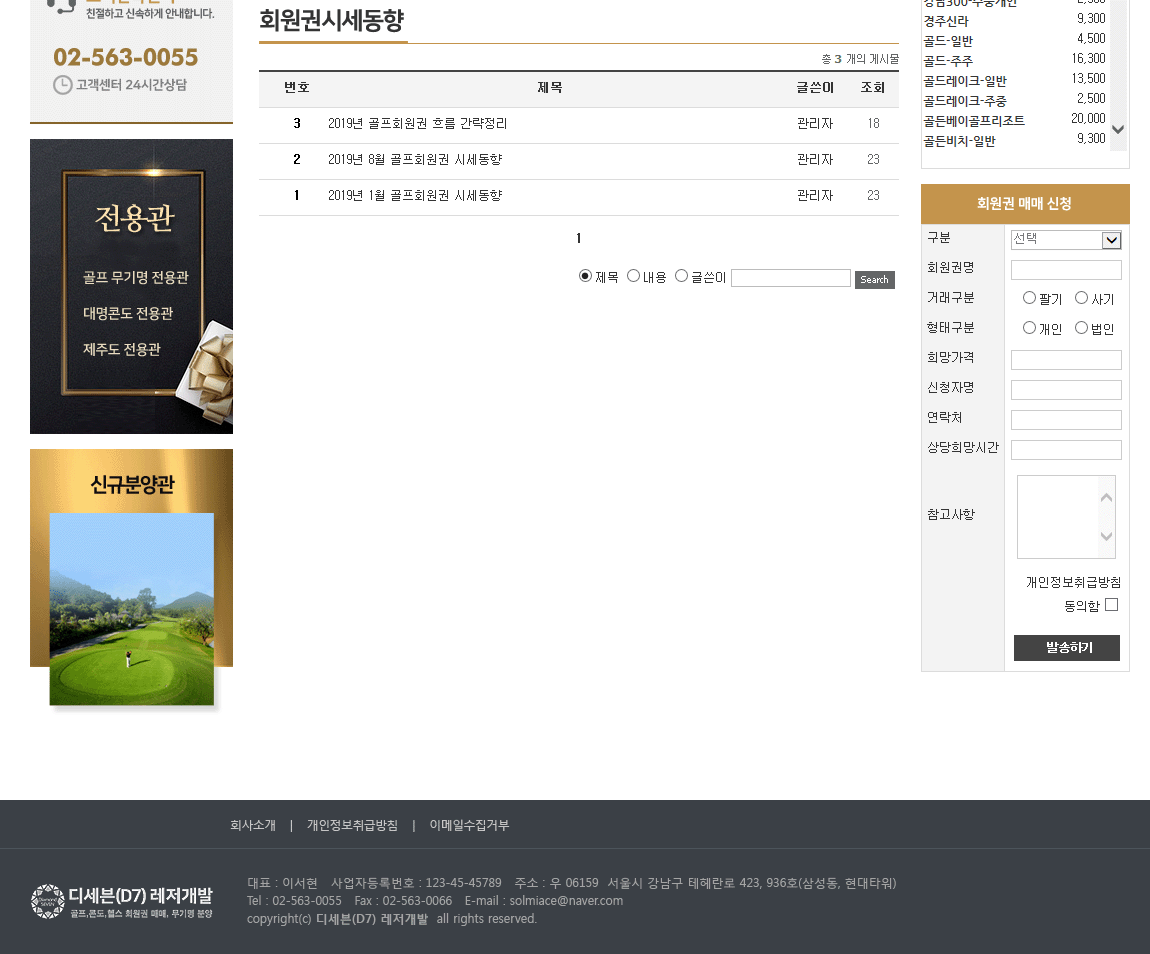The width and height of the screenshot is (1150, 954).
Task: Click the board search text field
Action: point(790,278)
